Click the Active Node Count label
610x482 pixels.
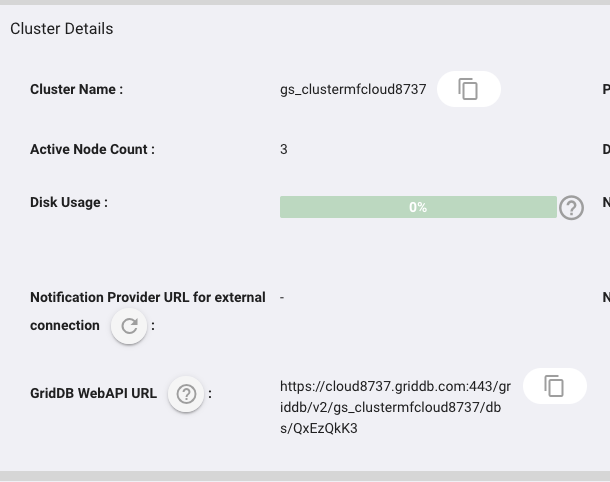click(92, 149)
